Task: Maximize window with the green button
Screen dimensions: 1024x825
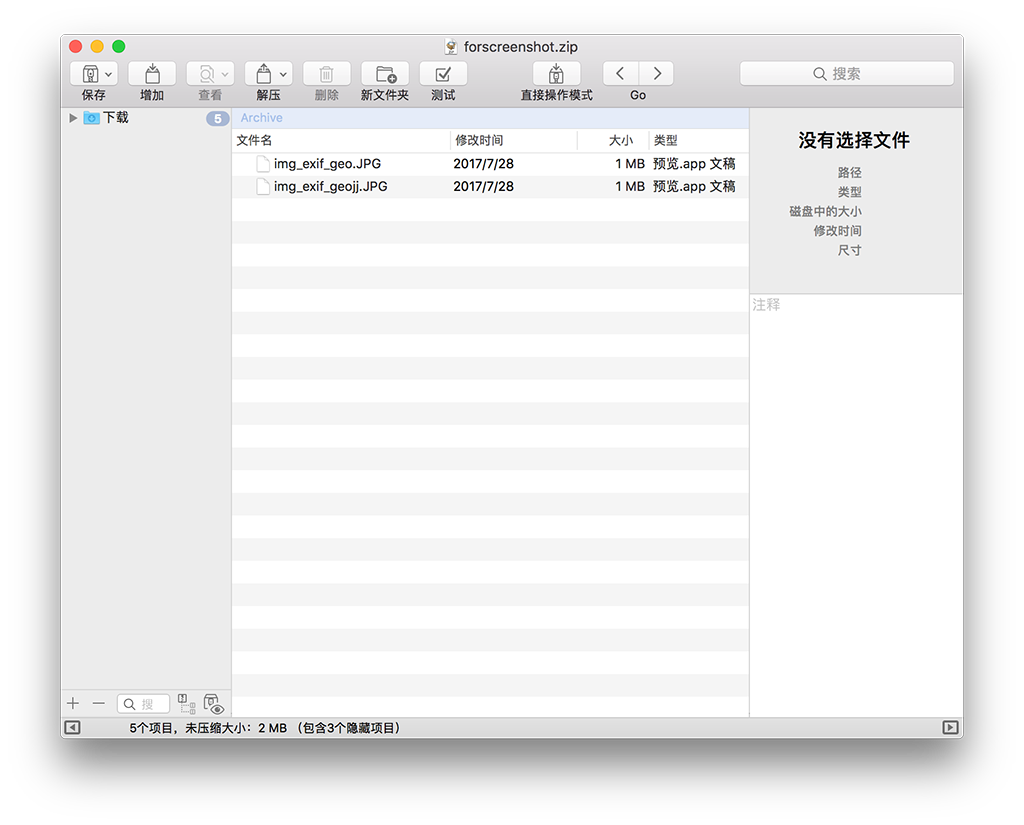Action: tap(119, 46)
